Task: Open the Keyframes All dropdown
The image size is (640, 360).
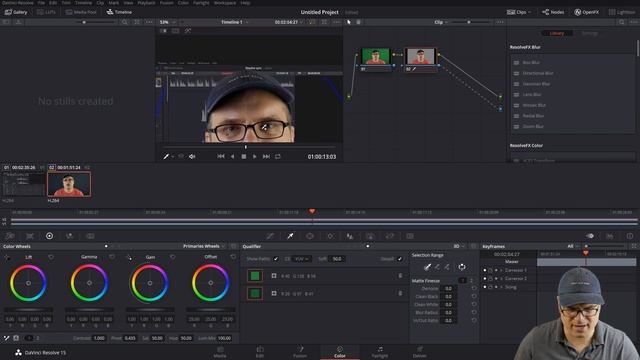Action: [x=572, y=246]
